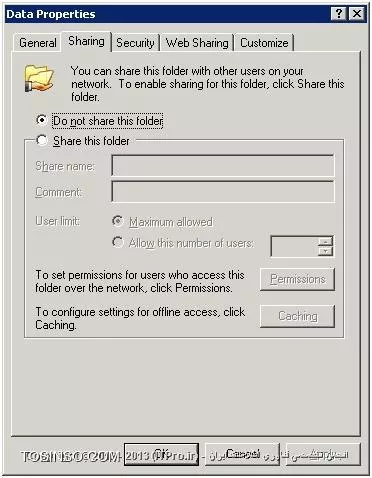This screenshot has width=372, height=478.
Task: Click the OK button
Action: tap(161, 454)
